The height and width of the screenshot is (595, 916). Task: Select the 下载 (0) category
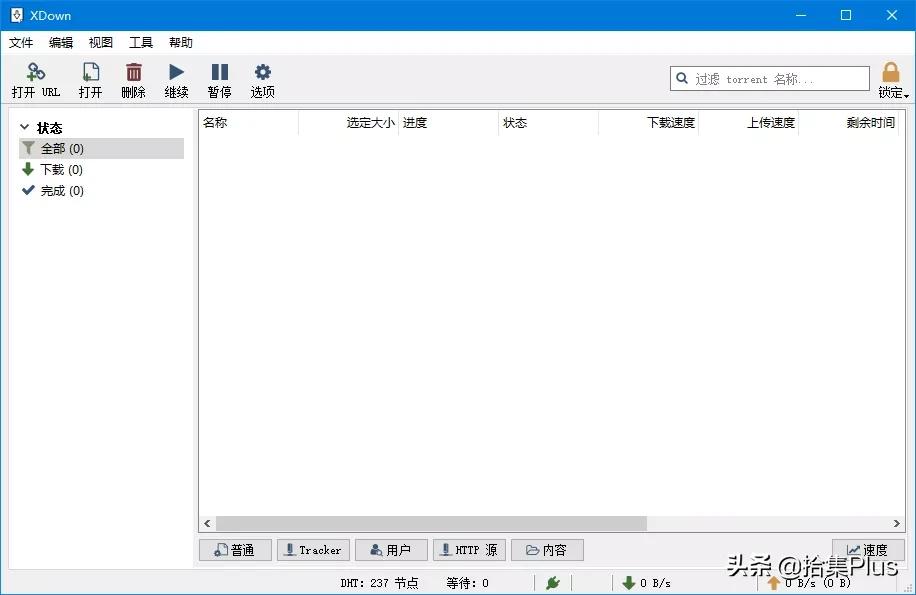(60, 169)
